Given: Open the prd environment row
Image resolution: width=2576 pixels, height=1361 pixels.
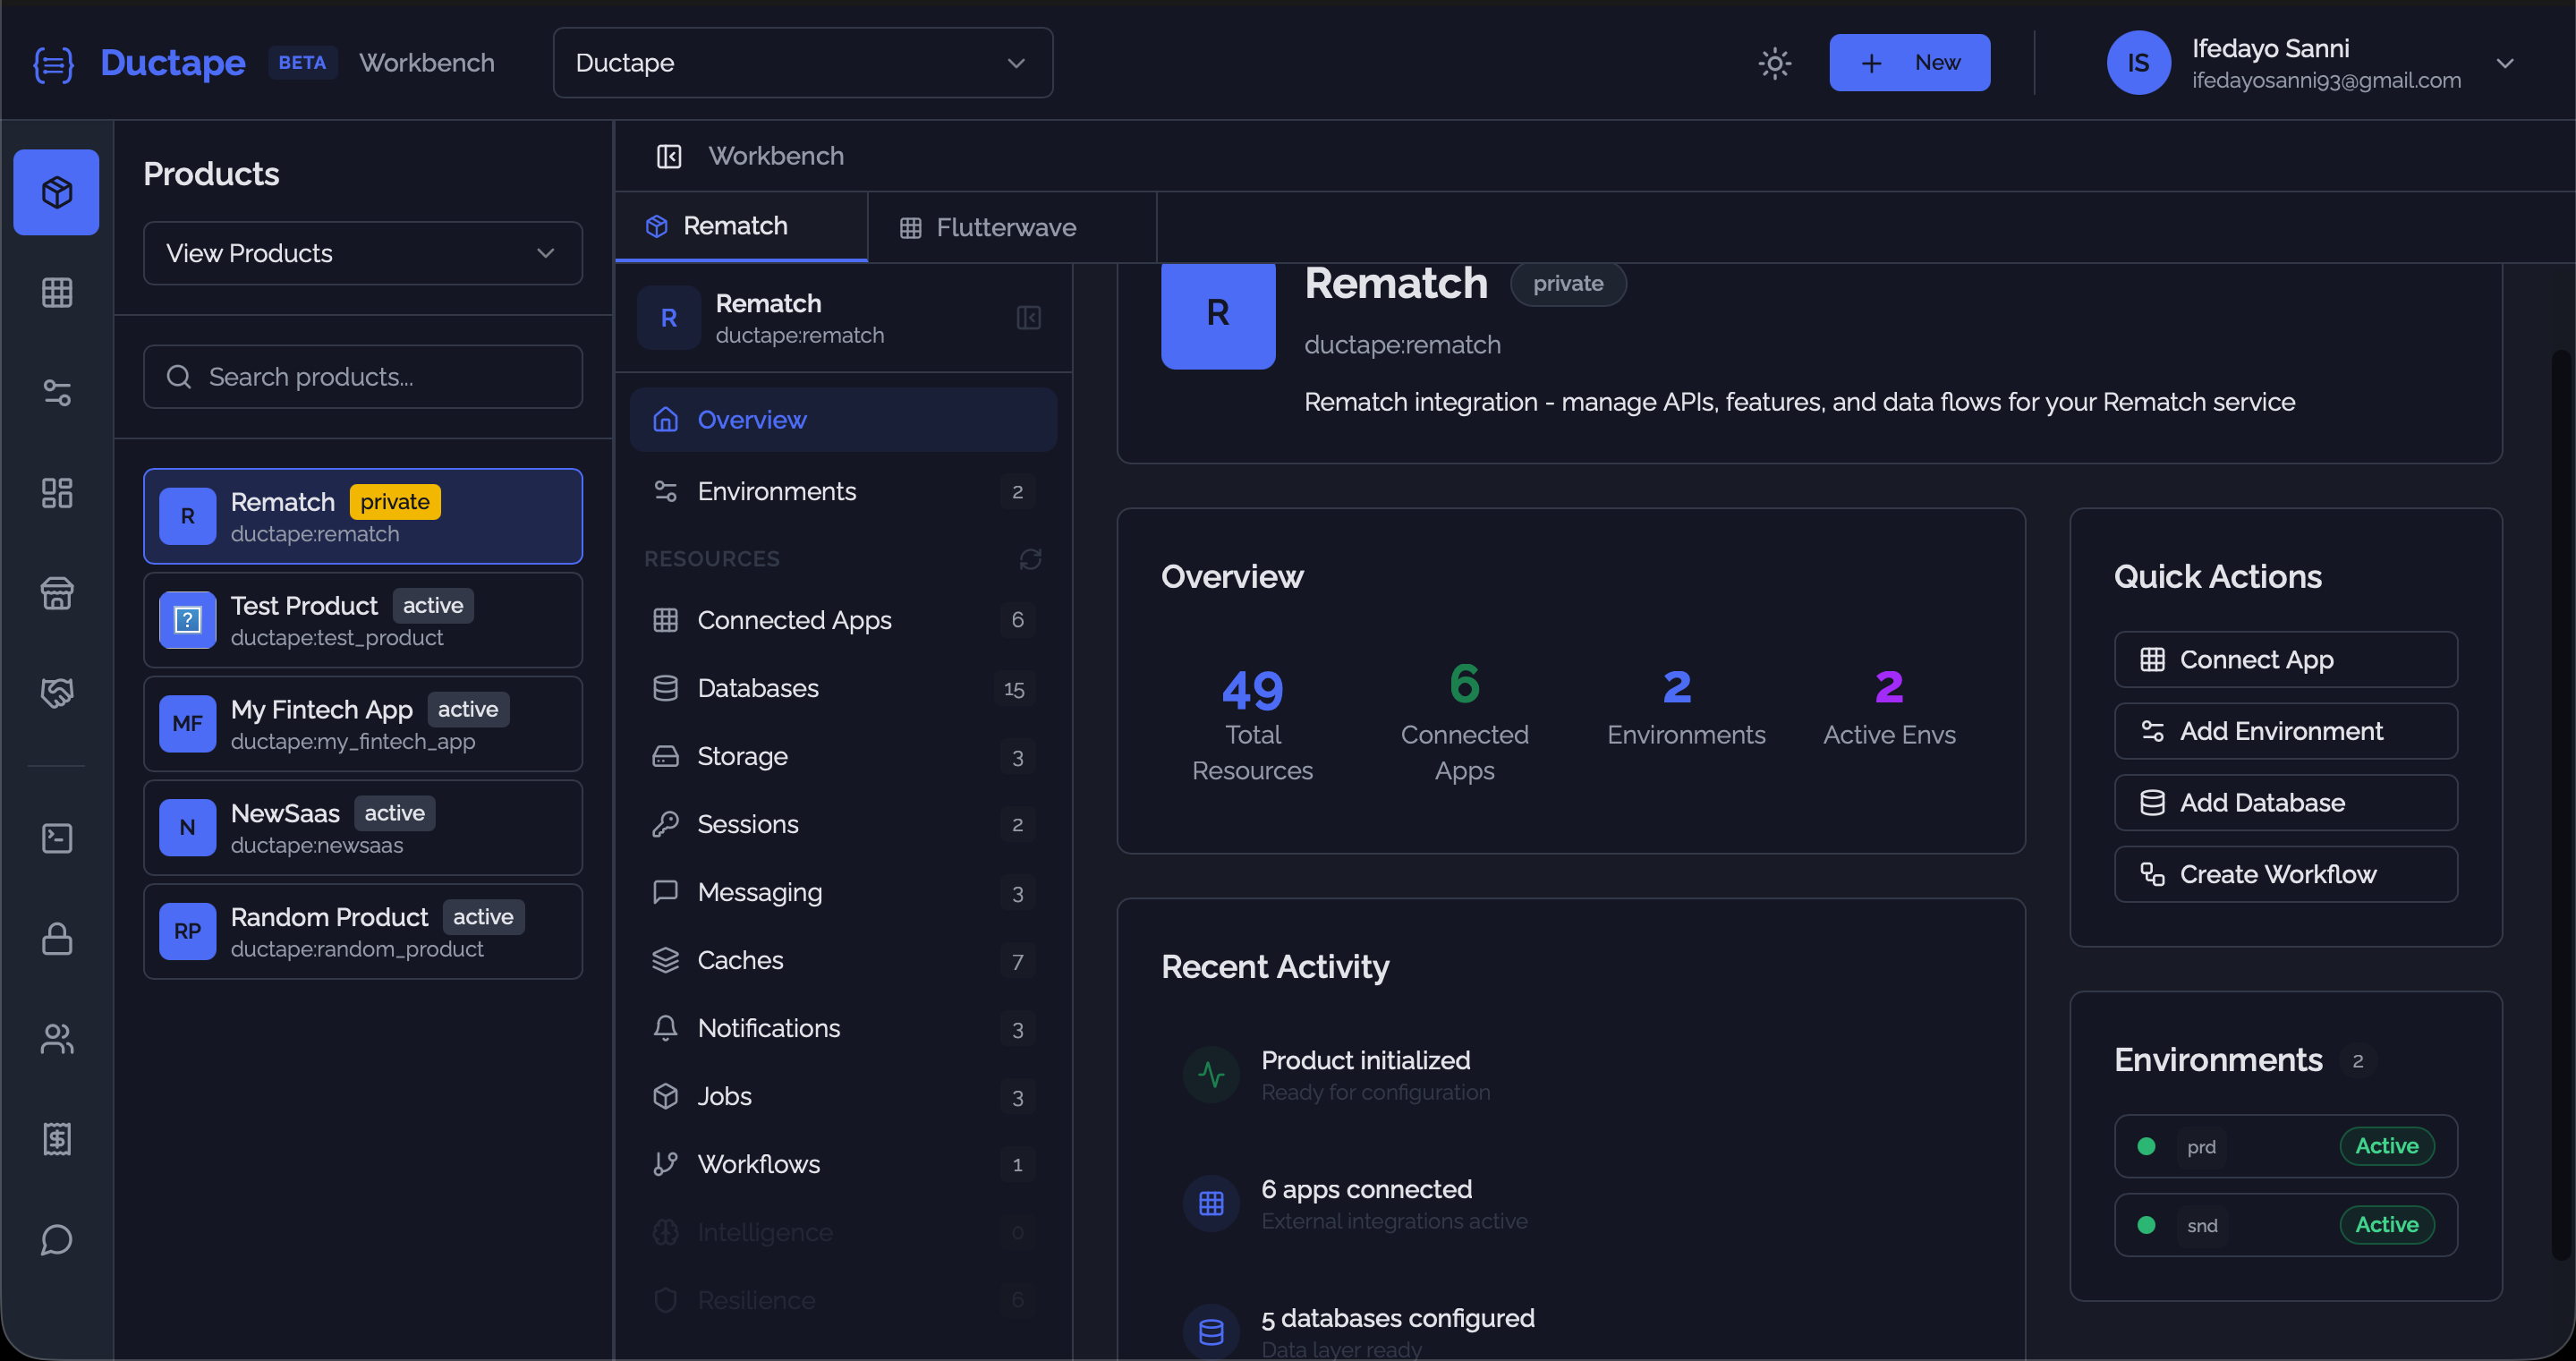Looking at the screenshot, I should pyautogui.click(x=2285, y=1146).
